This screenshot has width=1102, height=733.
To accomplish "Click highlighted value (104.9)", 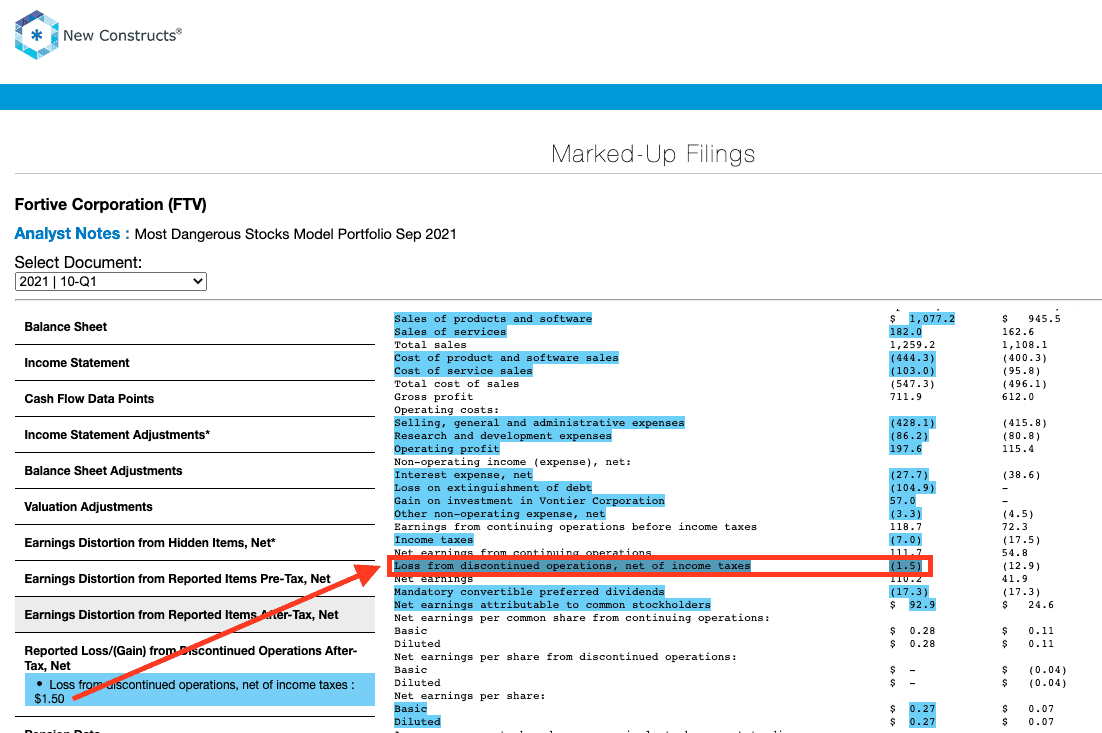I will [x=912, y=488].
